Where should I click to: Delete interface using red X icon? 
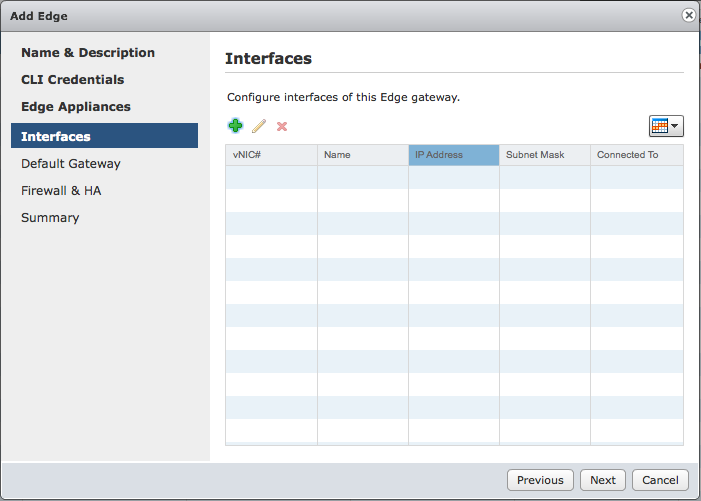[x=282, y=126]
